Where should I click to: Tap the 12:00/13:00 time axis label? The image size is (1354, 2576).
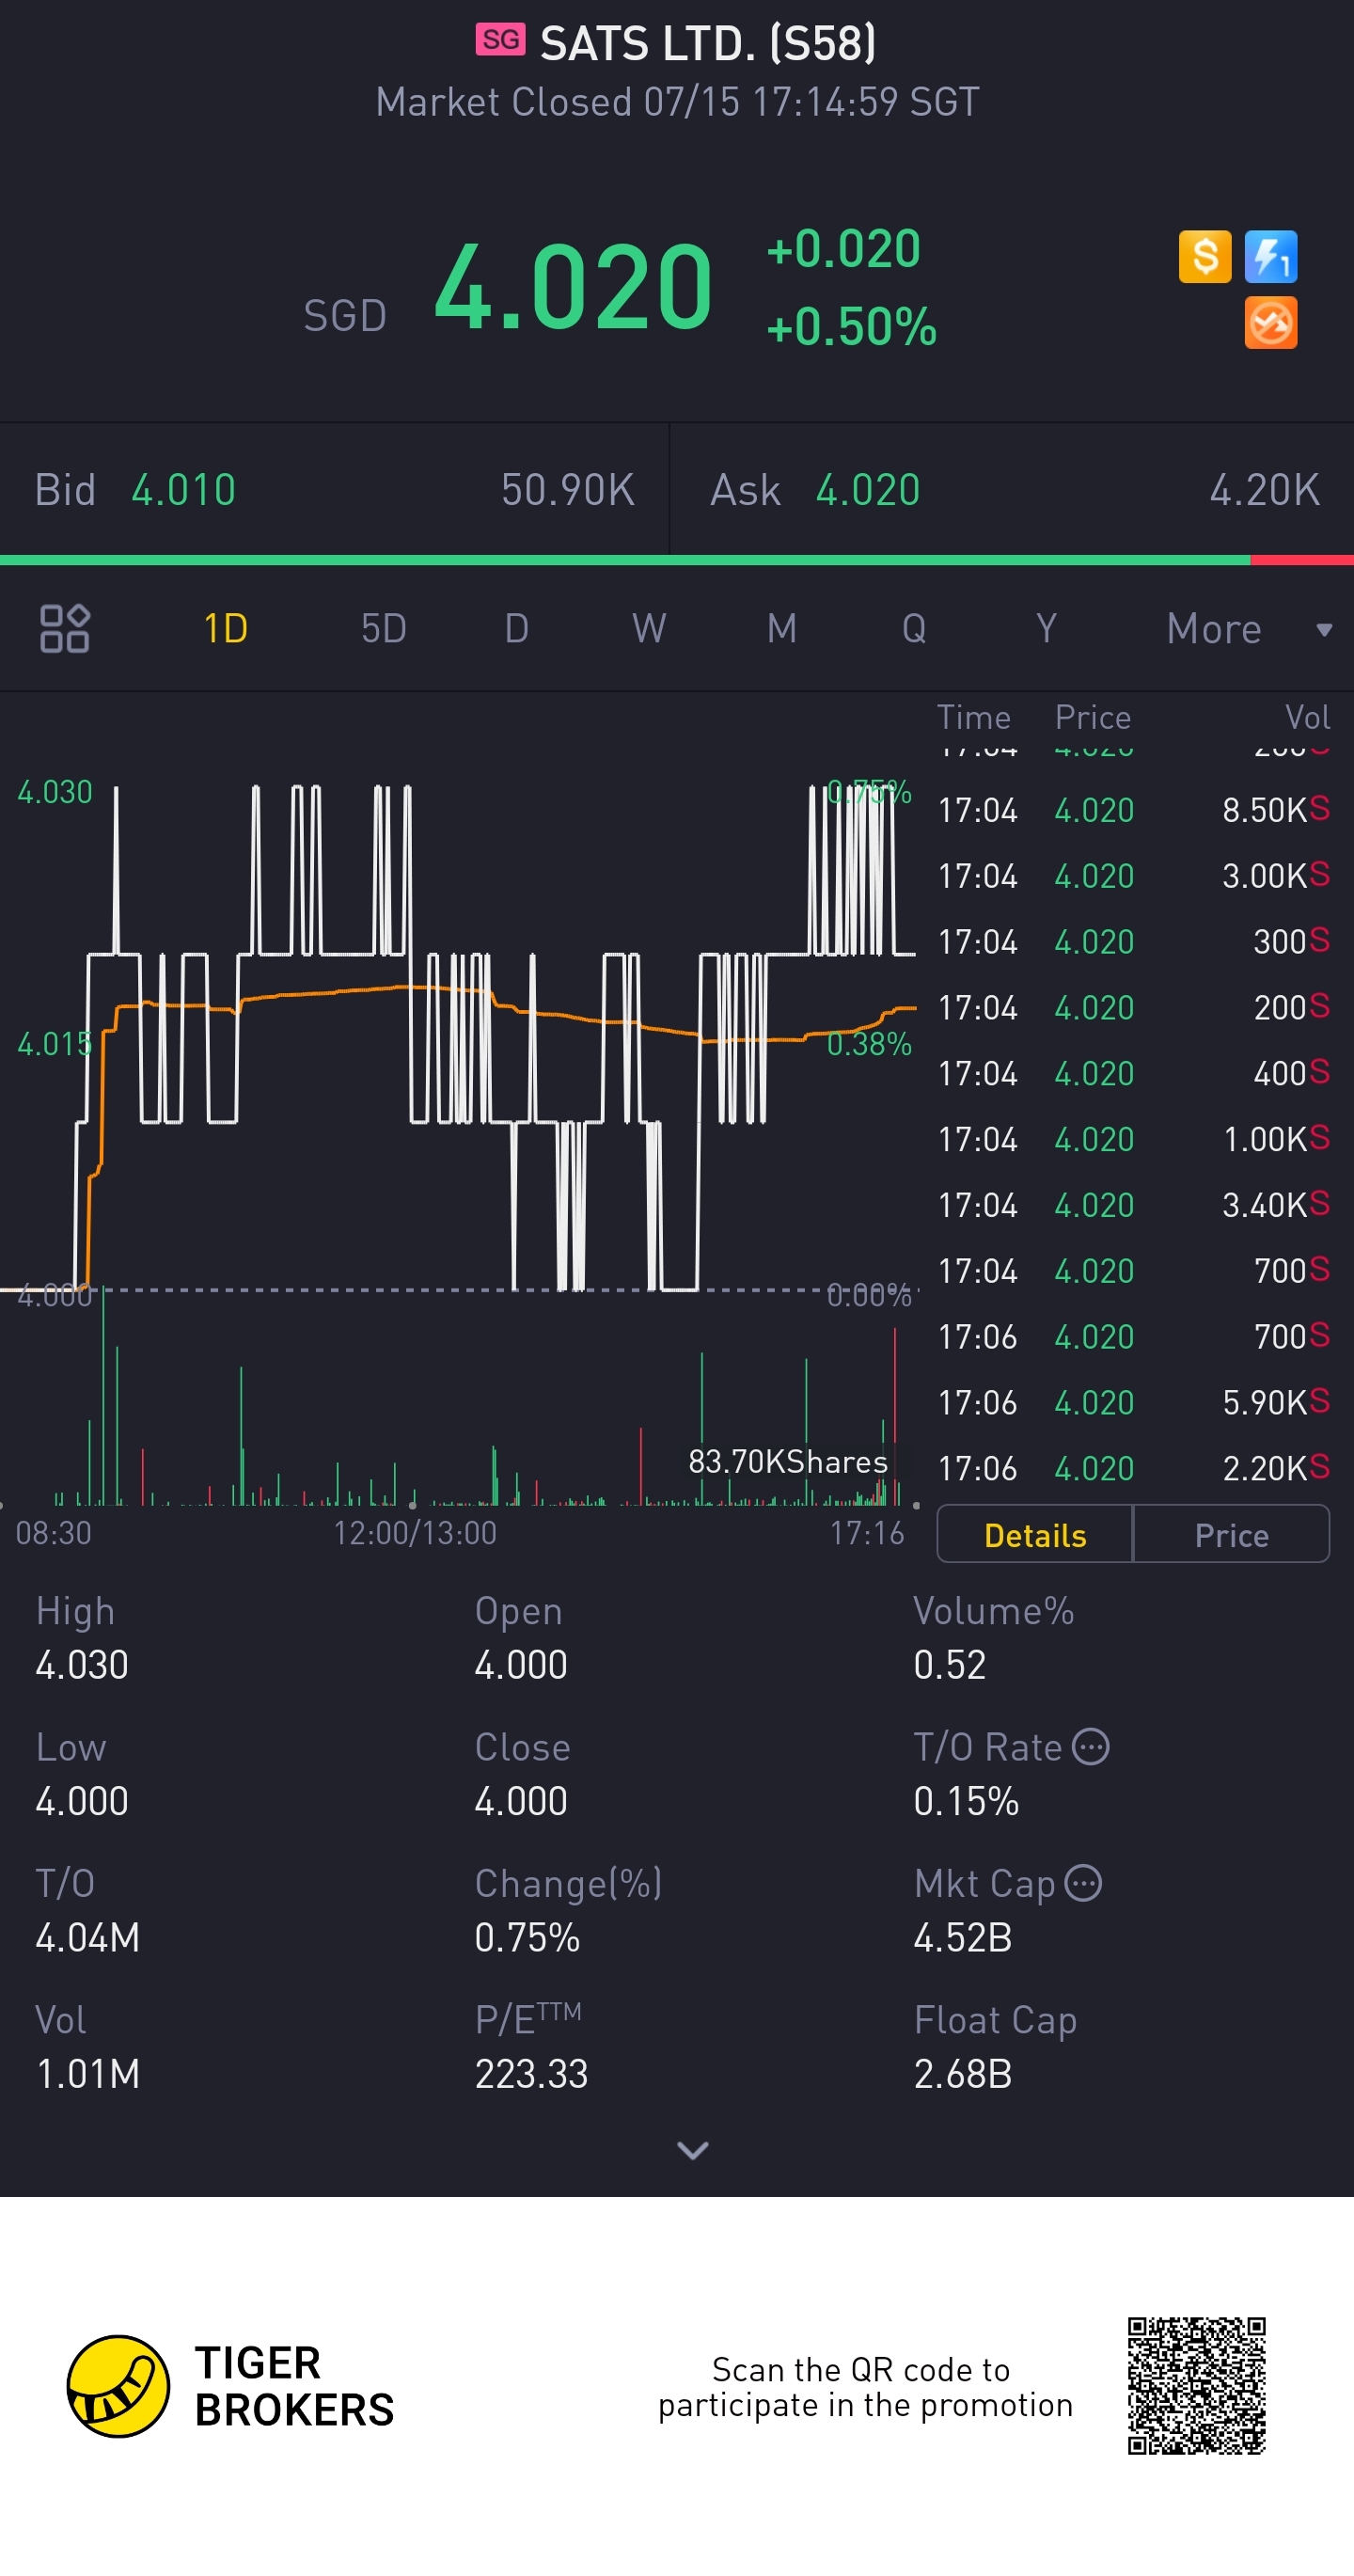point(414,1533)
